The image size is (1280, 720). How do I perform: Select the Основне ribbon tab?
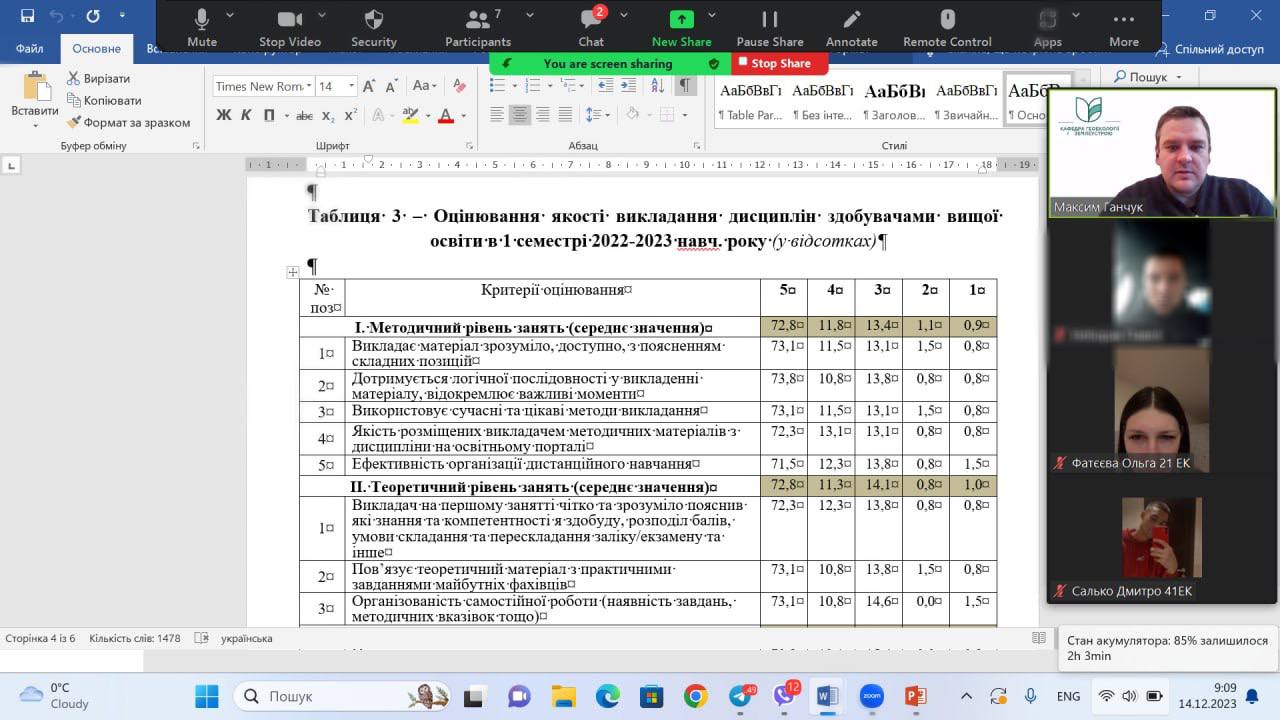pos(96,49)
